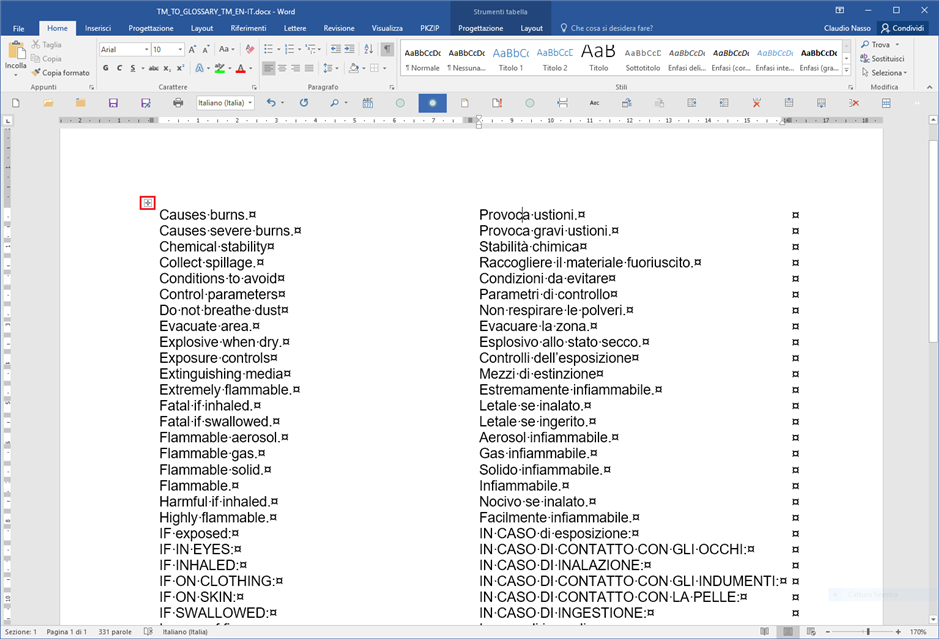Switch to the Inserisci tab
Screen dimensions: 939x639
pyautogui.click(x=98, y=28)
